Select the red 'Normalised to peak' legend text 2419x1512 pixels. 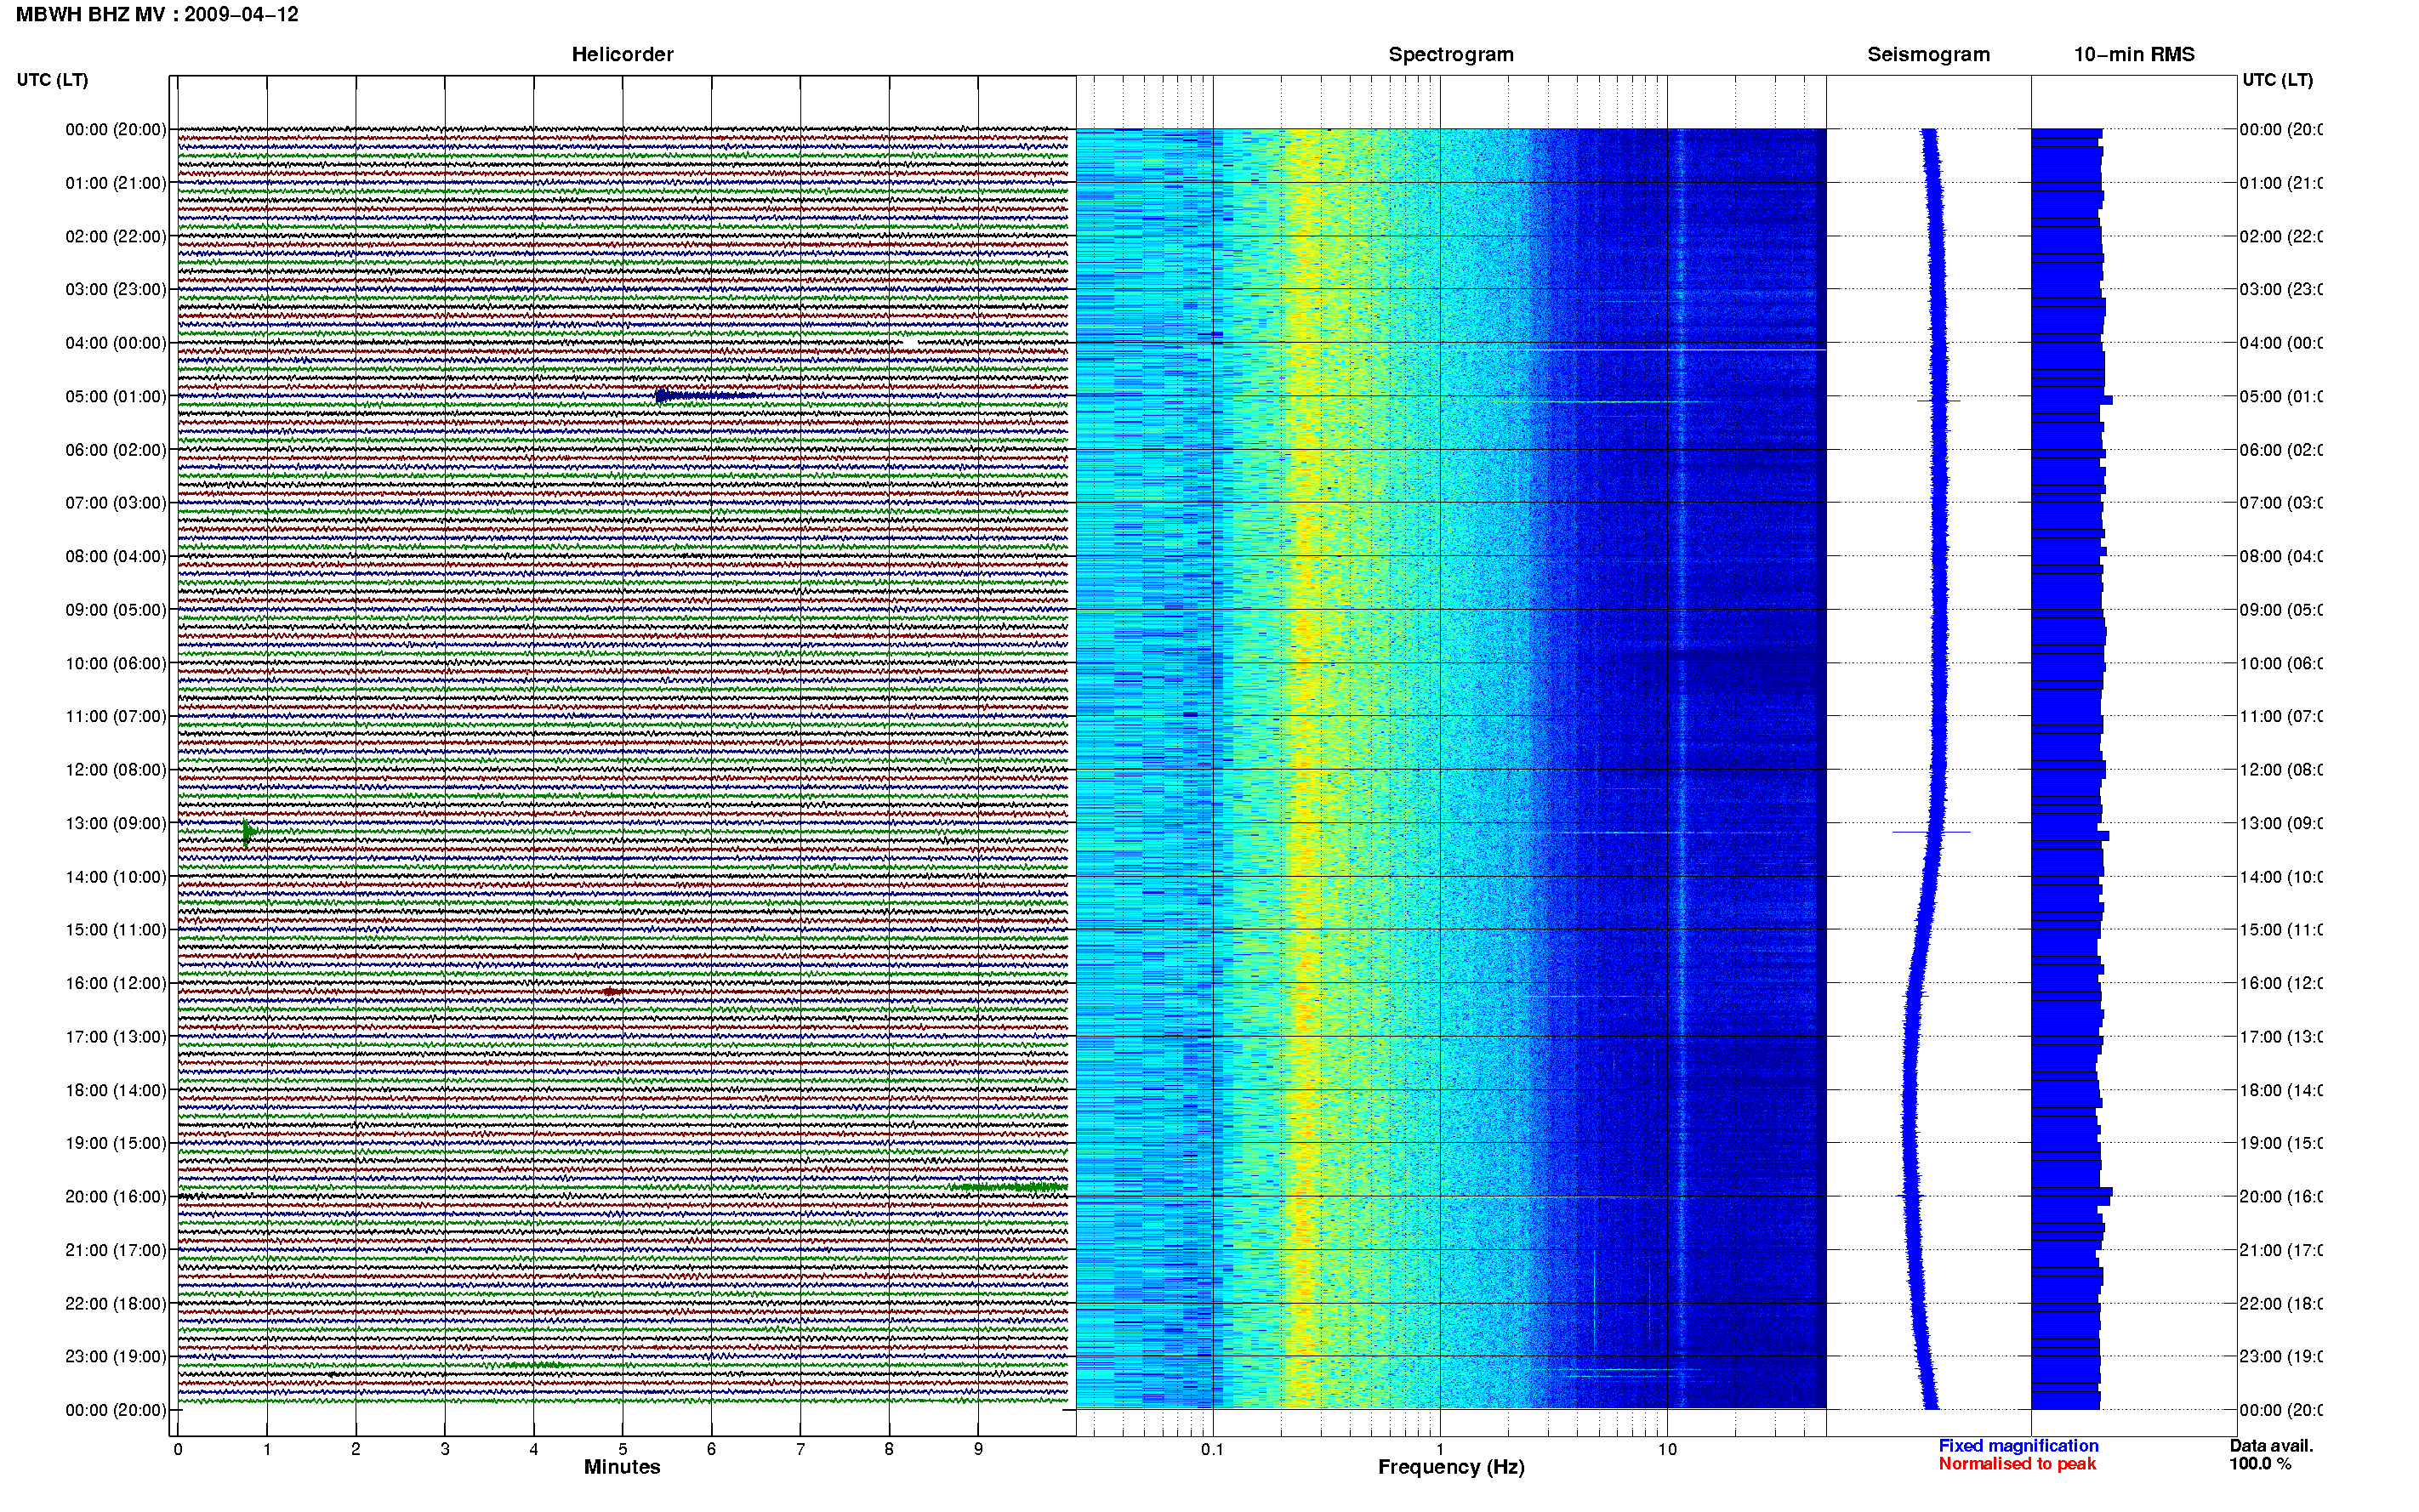click(x=2017, y=1464)
